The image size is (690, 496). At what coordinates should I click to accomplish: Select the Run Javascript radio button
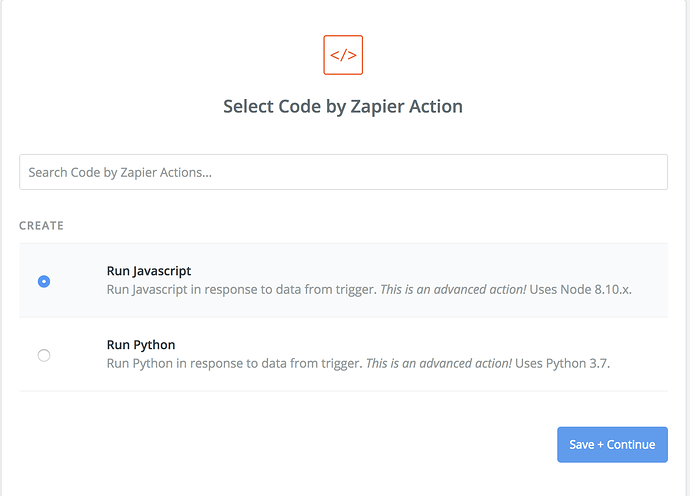(44, 281)
